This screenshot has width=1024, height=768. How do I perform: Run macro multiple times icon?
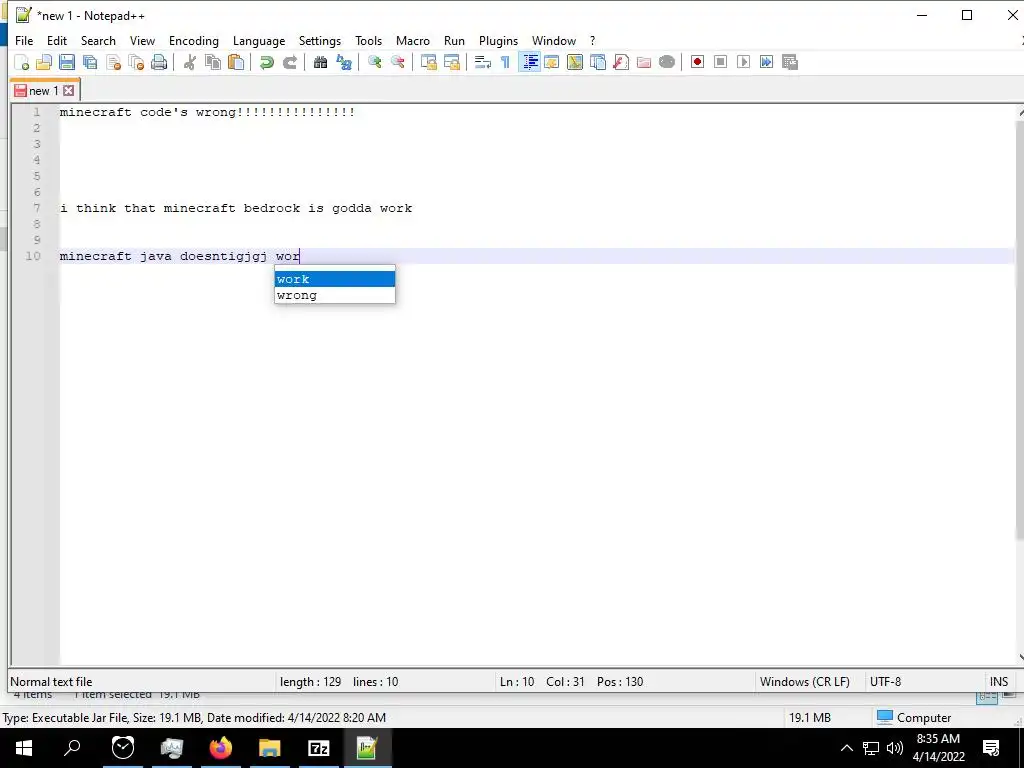(x=767, y=62)
